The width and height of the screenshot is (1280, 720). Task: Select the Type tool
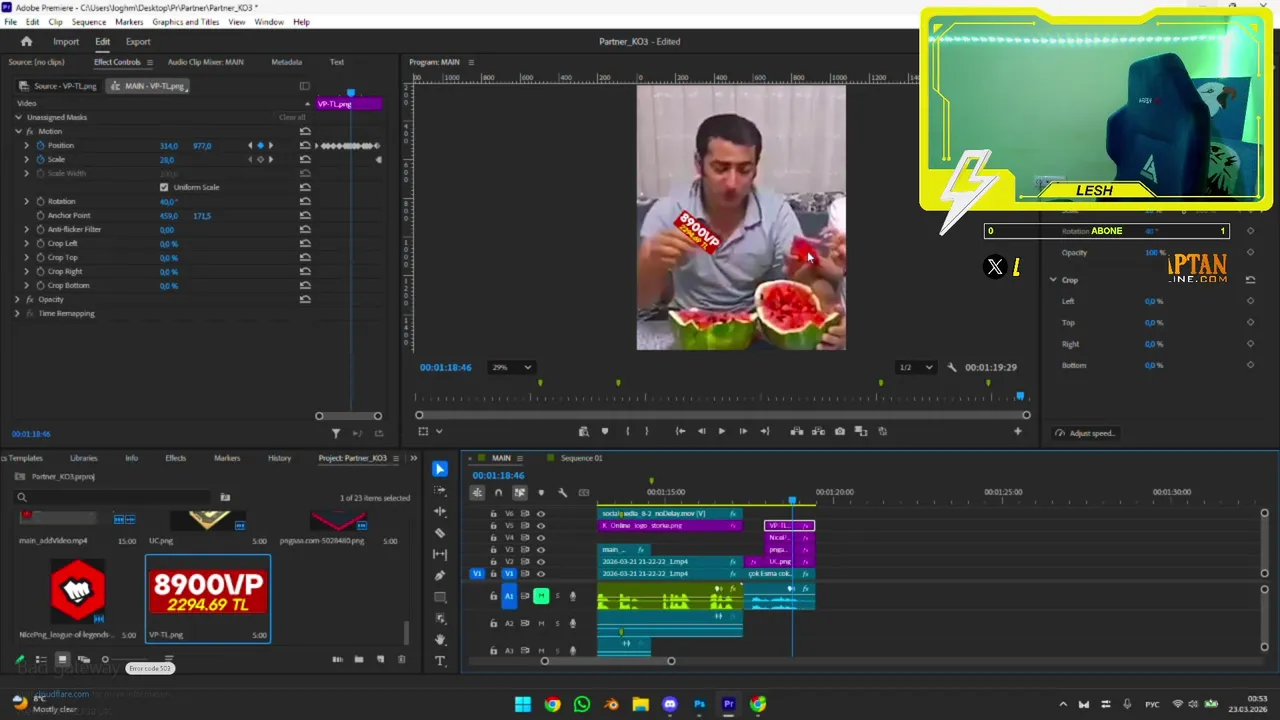(x=440, y=661)
